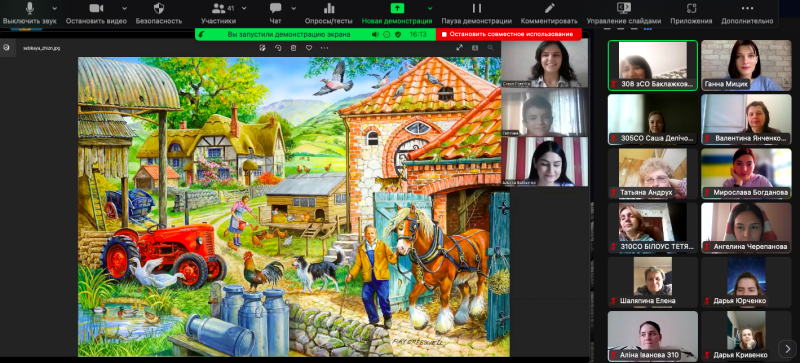
Task: Rotate the picture with the rotate icon
Action: [x=278, y=47]
